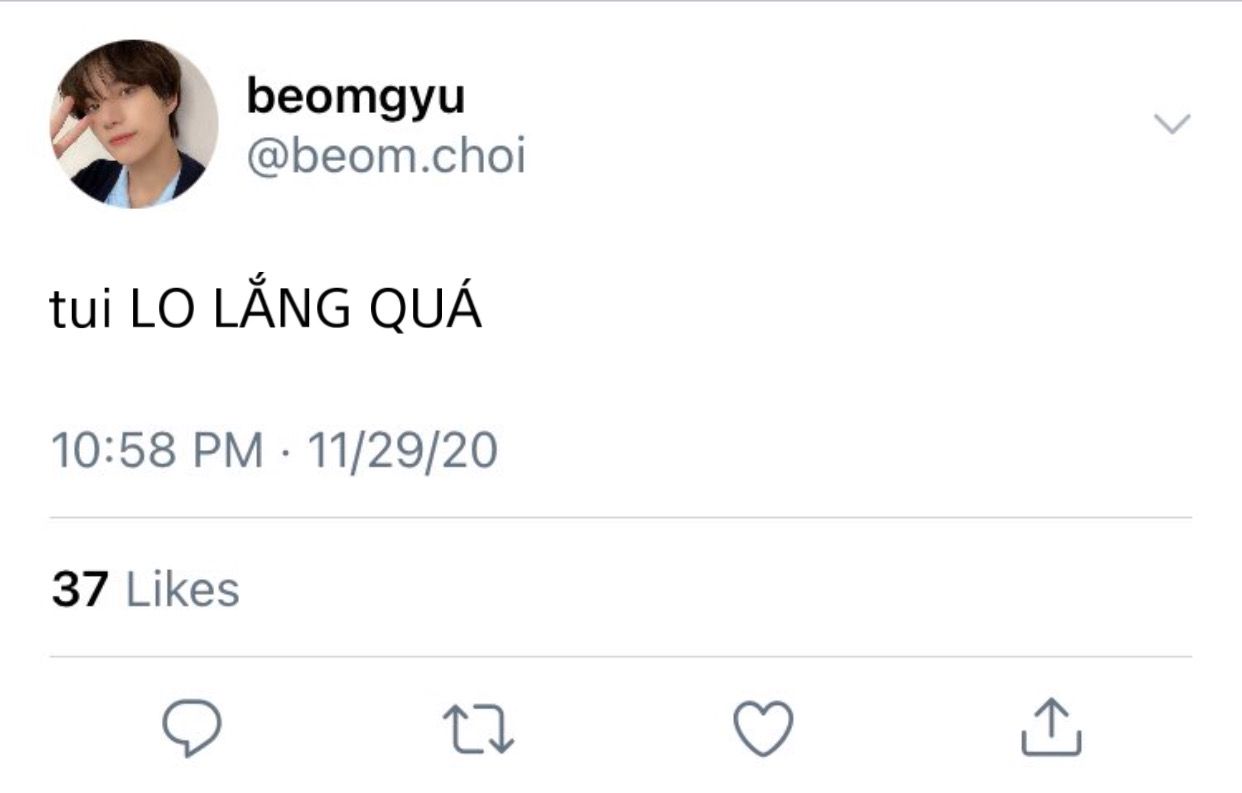The height and width of the screenshot is (793, 1242).
Task: Click the 10:58 PM timestamp
Action: click(x=158, y=451)
